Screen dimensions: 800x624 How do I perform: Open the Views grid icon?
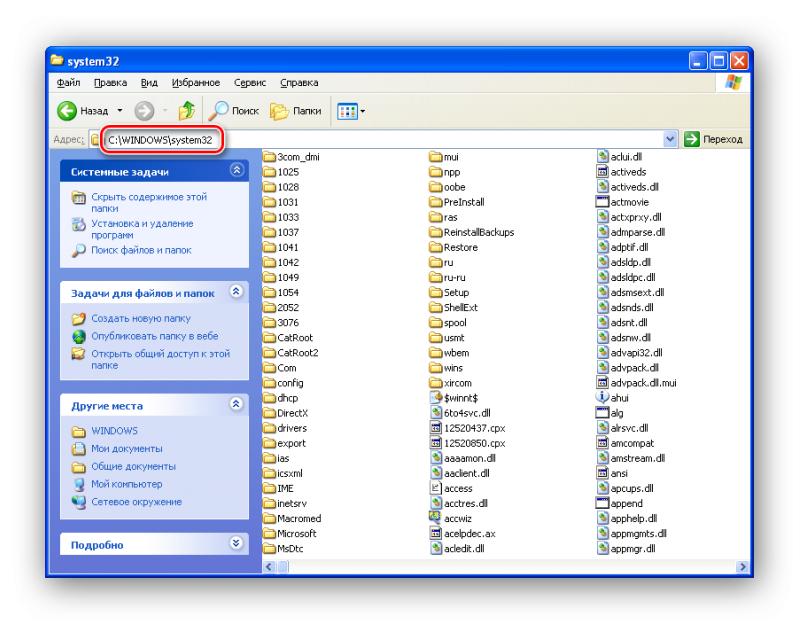pos(347,111)
